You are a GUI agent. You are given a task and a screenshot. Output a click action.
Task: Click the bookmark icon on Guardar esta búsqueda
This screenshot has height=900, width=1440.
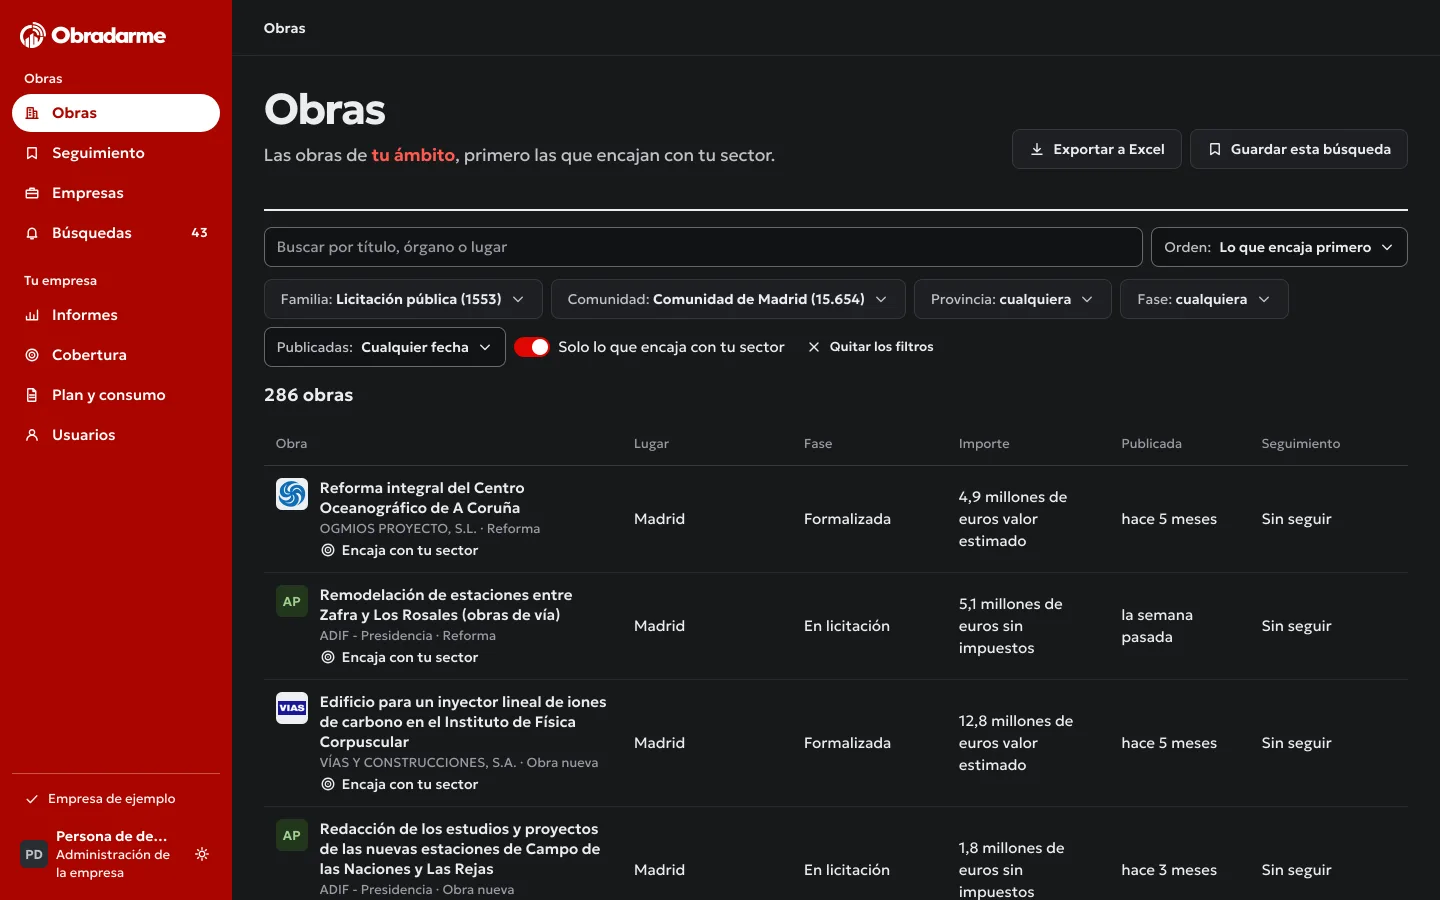click(x=1215, y=149)
